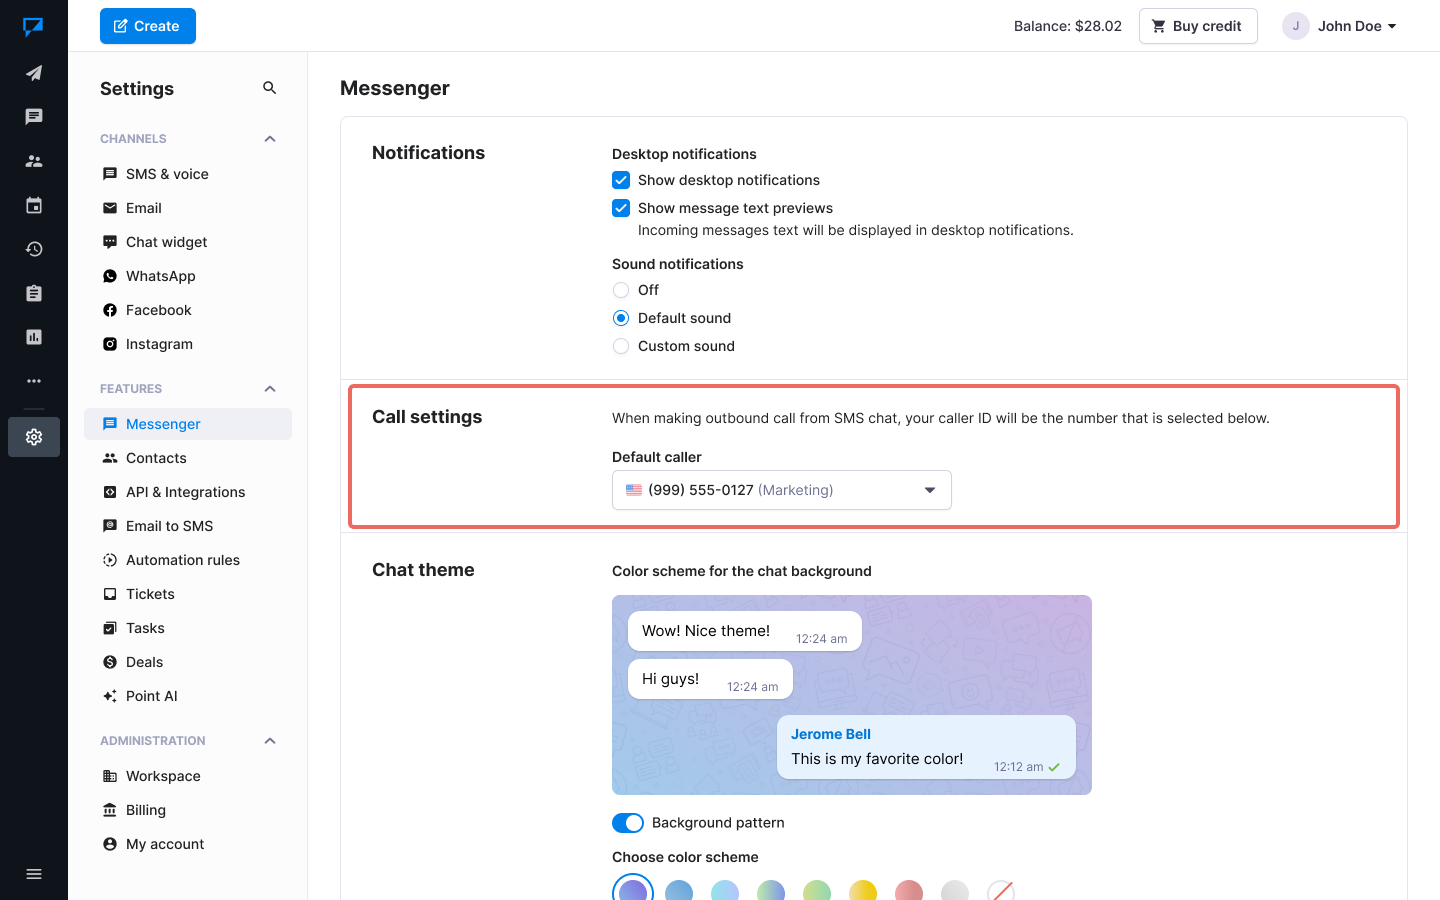The image size is (1440, 900).
Task: Open the history clock icon in sidebar
Action: (34, 249)
